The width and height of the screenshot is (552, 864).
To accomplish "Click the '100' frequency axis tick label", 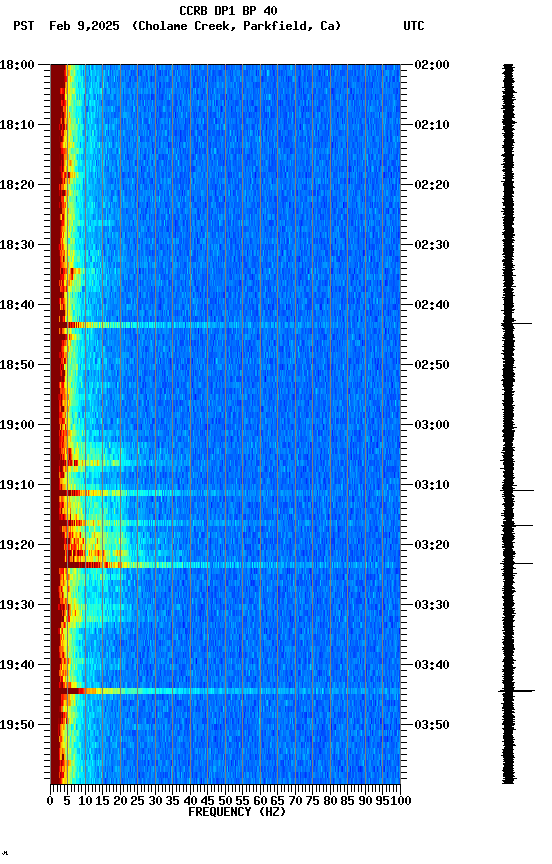I will 401,802.
